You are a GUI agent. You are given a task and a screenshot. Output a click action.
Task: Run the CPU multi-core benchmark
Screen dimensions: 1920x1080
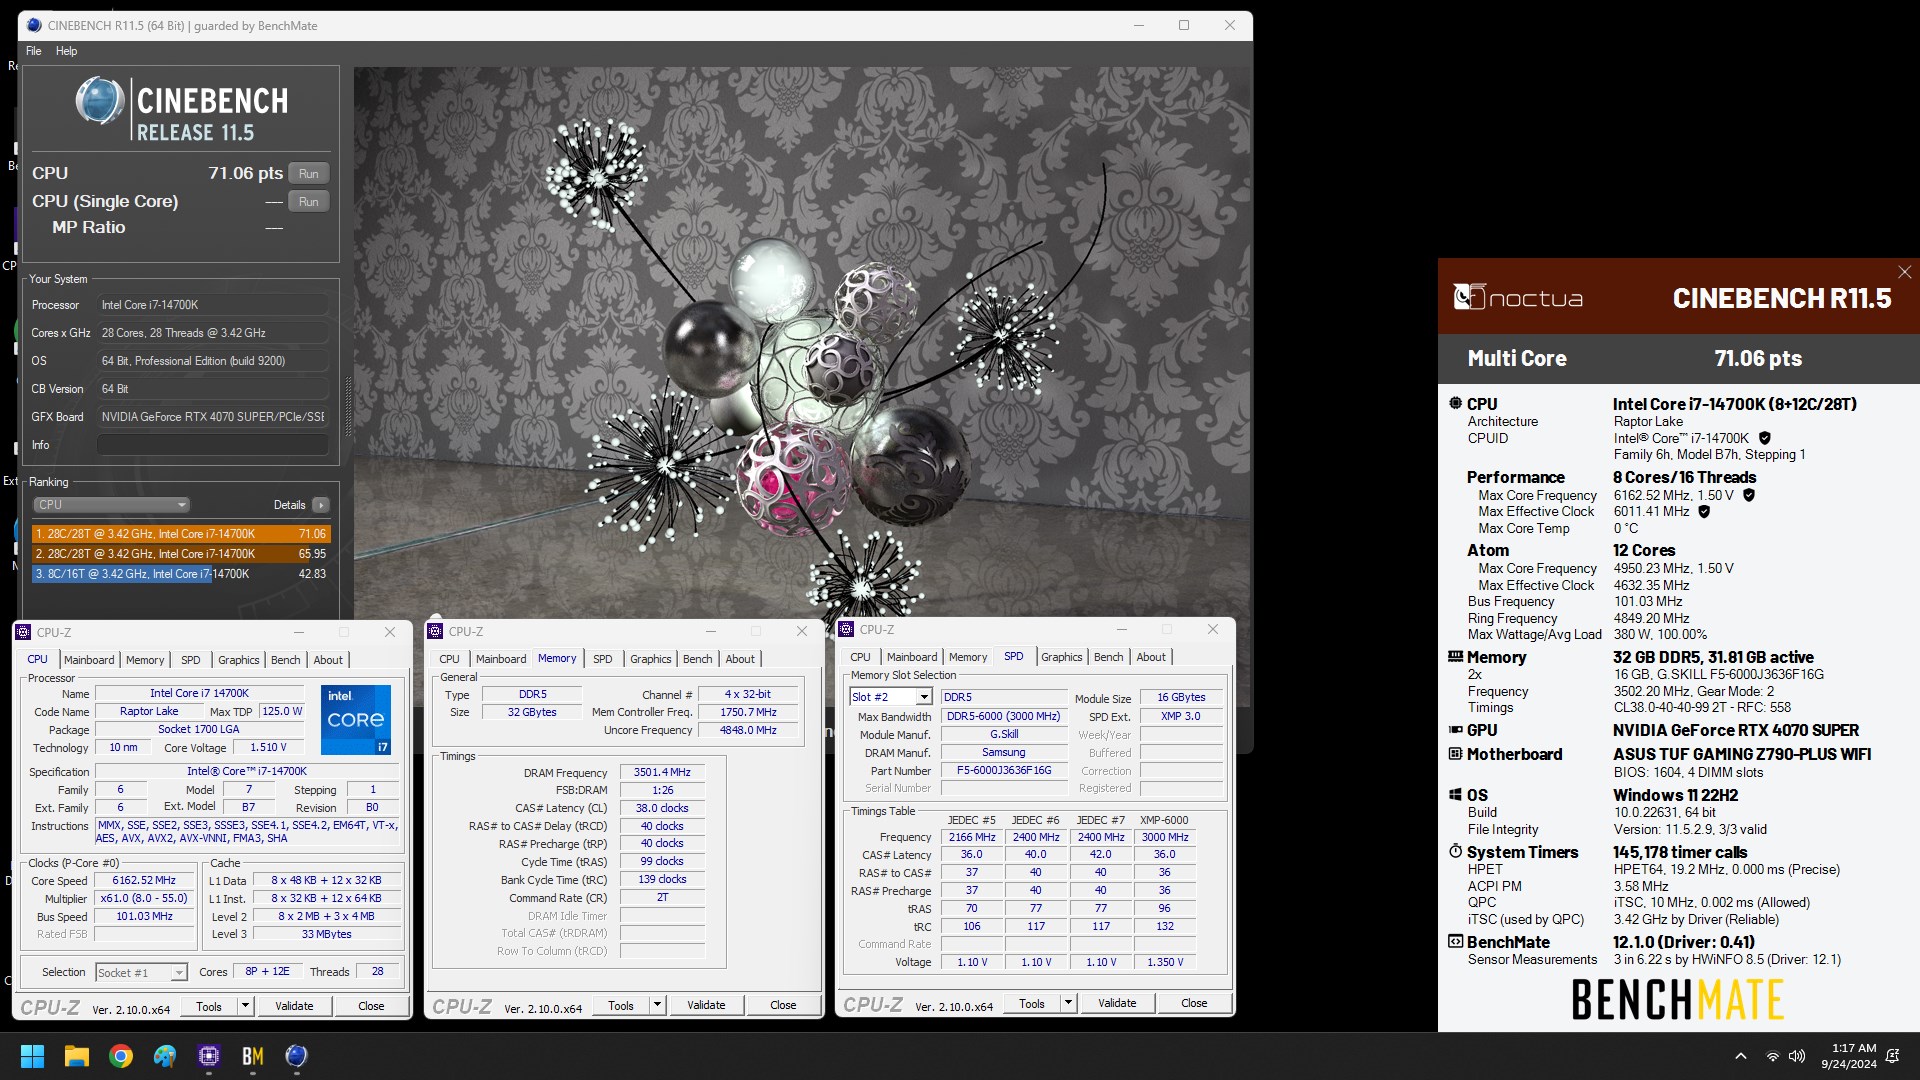click(x=309, y=173)
